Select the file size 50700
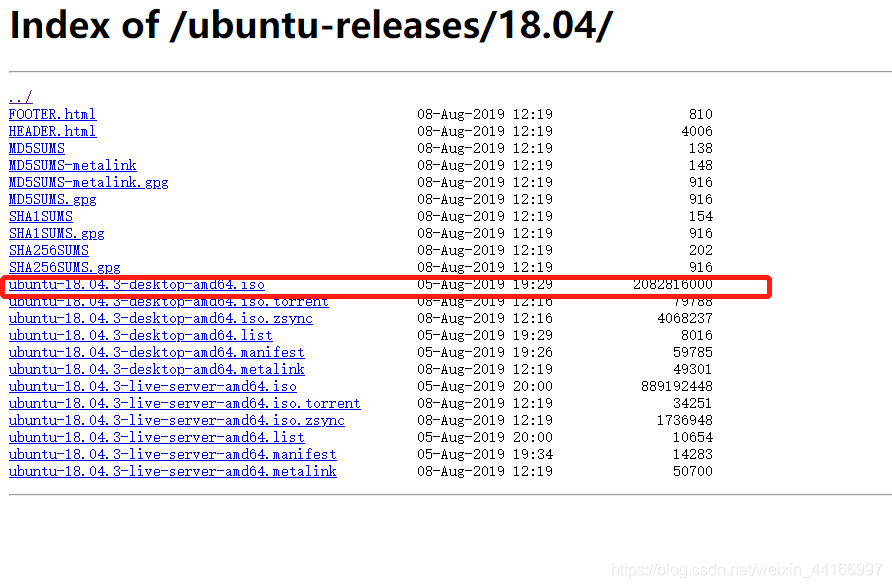The image size is (892, 588). (693, 472)
